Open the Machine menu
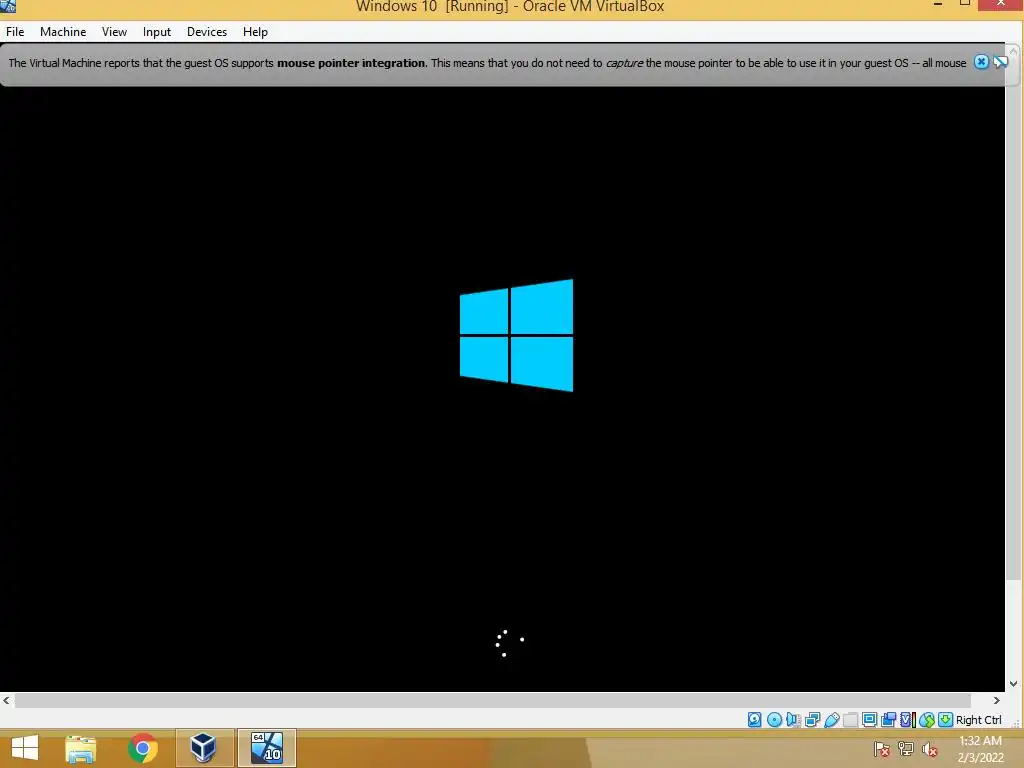Viewport: 1024px width, 768px height. (x=63, y=32)
